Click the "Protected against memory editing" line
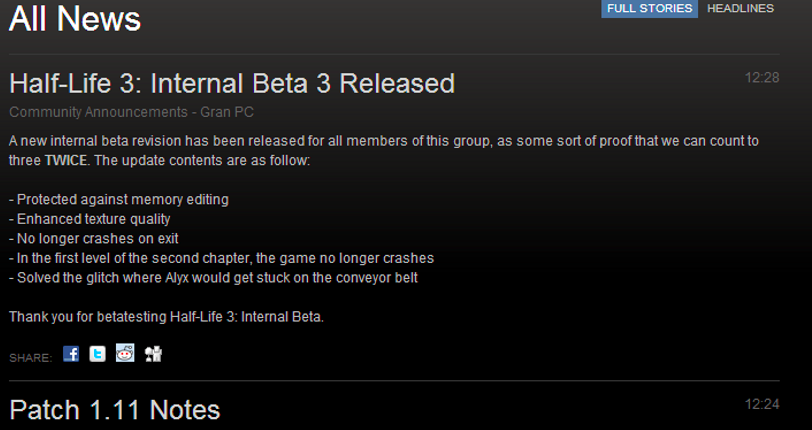Screen dimensions: 812x430 point(119,199)
